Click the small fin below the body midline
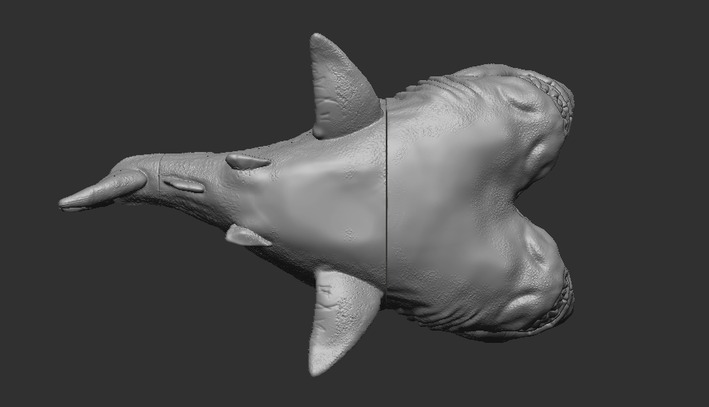 click(x=247, y=236)
